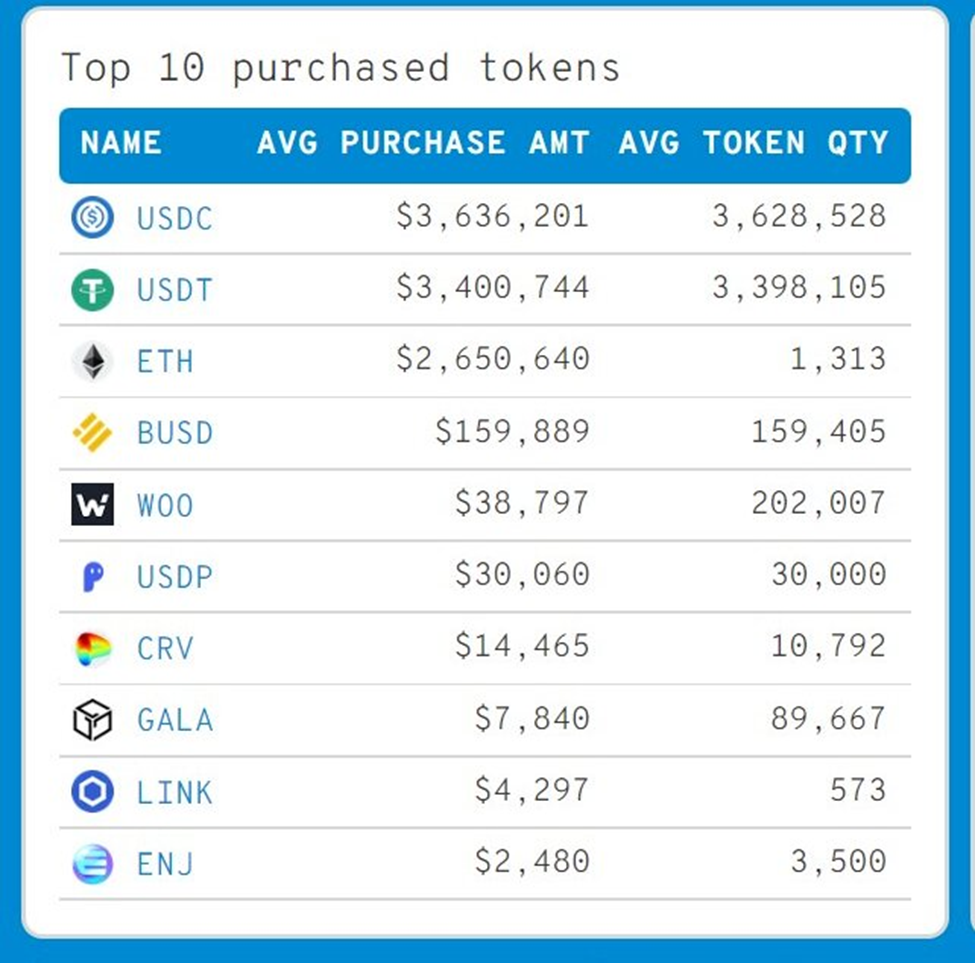Sort by AVG TOKEN QTY header
The image size is (975, 963).
[753, 143]
